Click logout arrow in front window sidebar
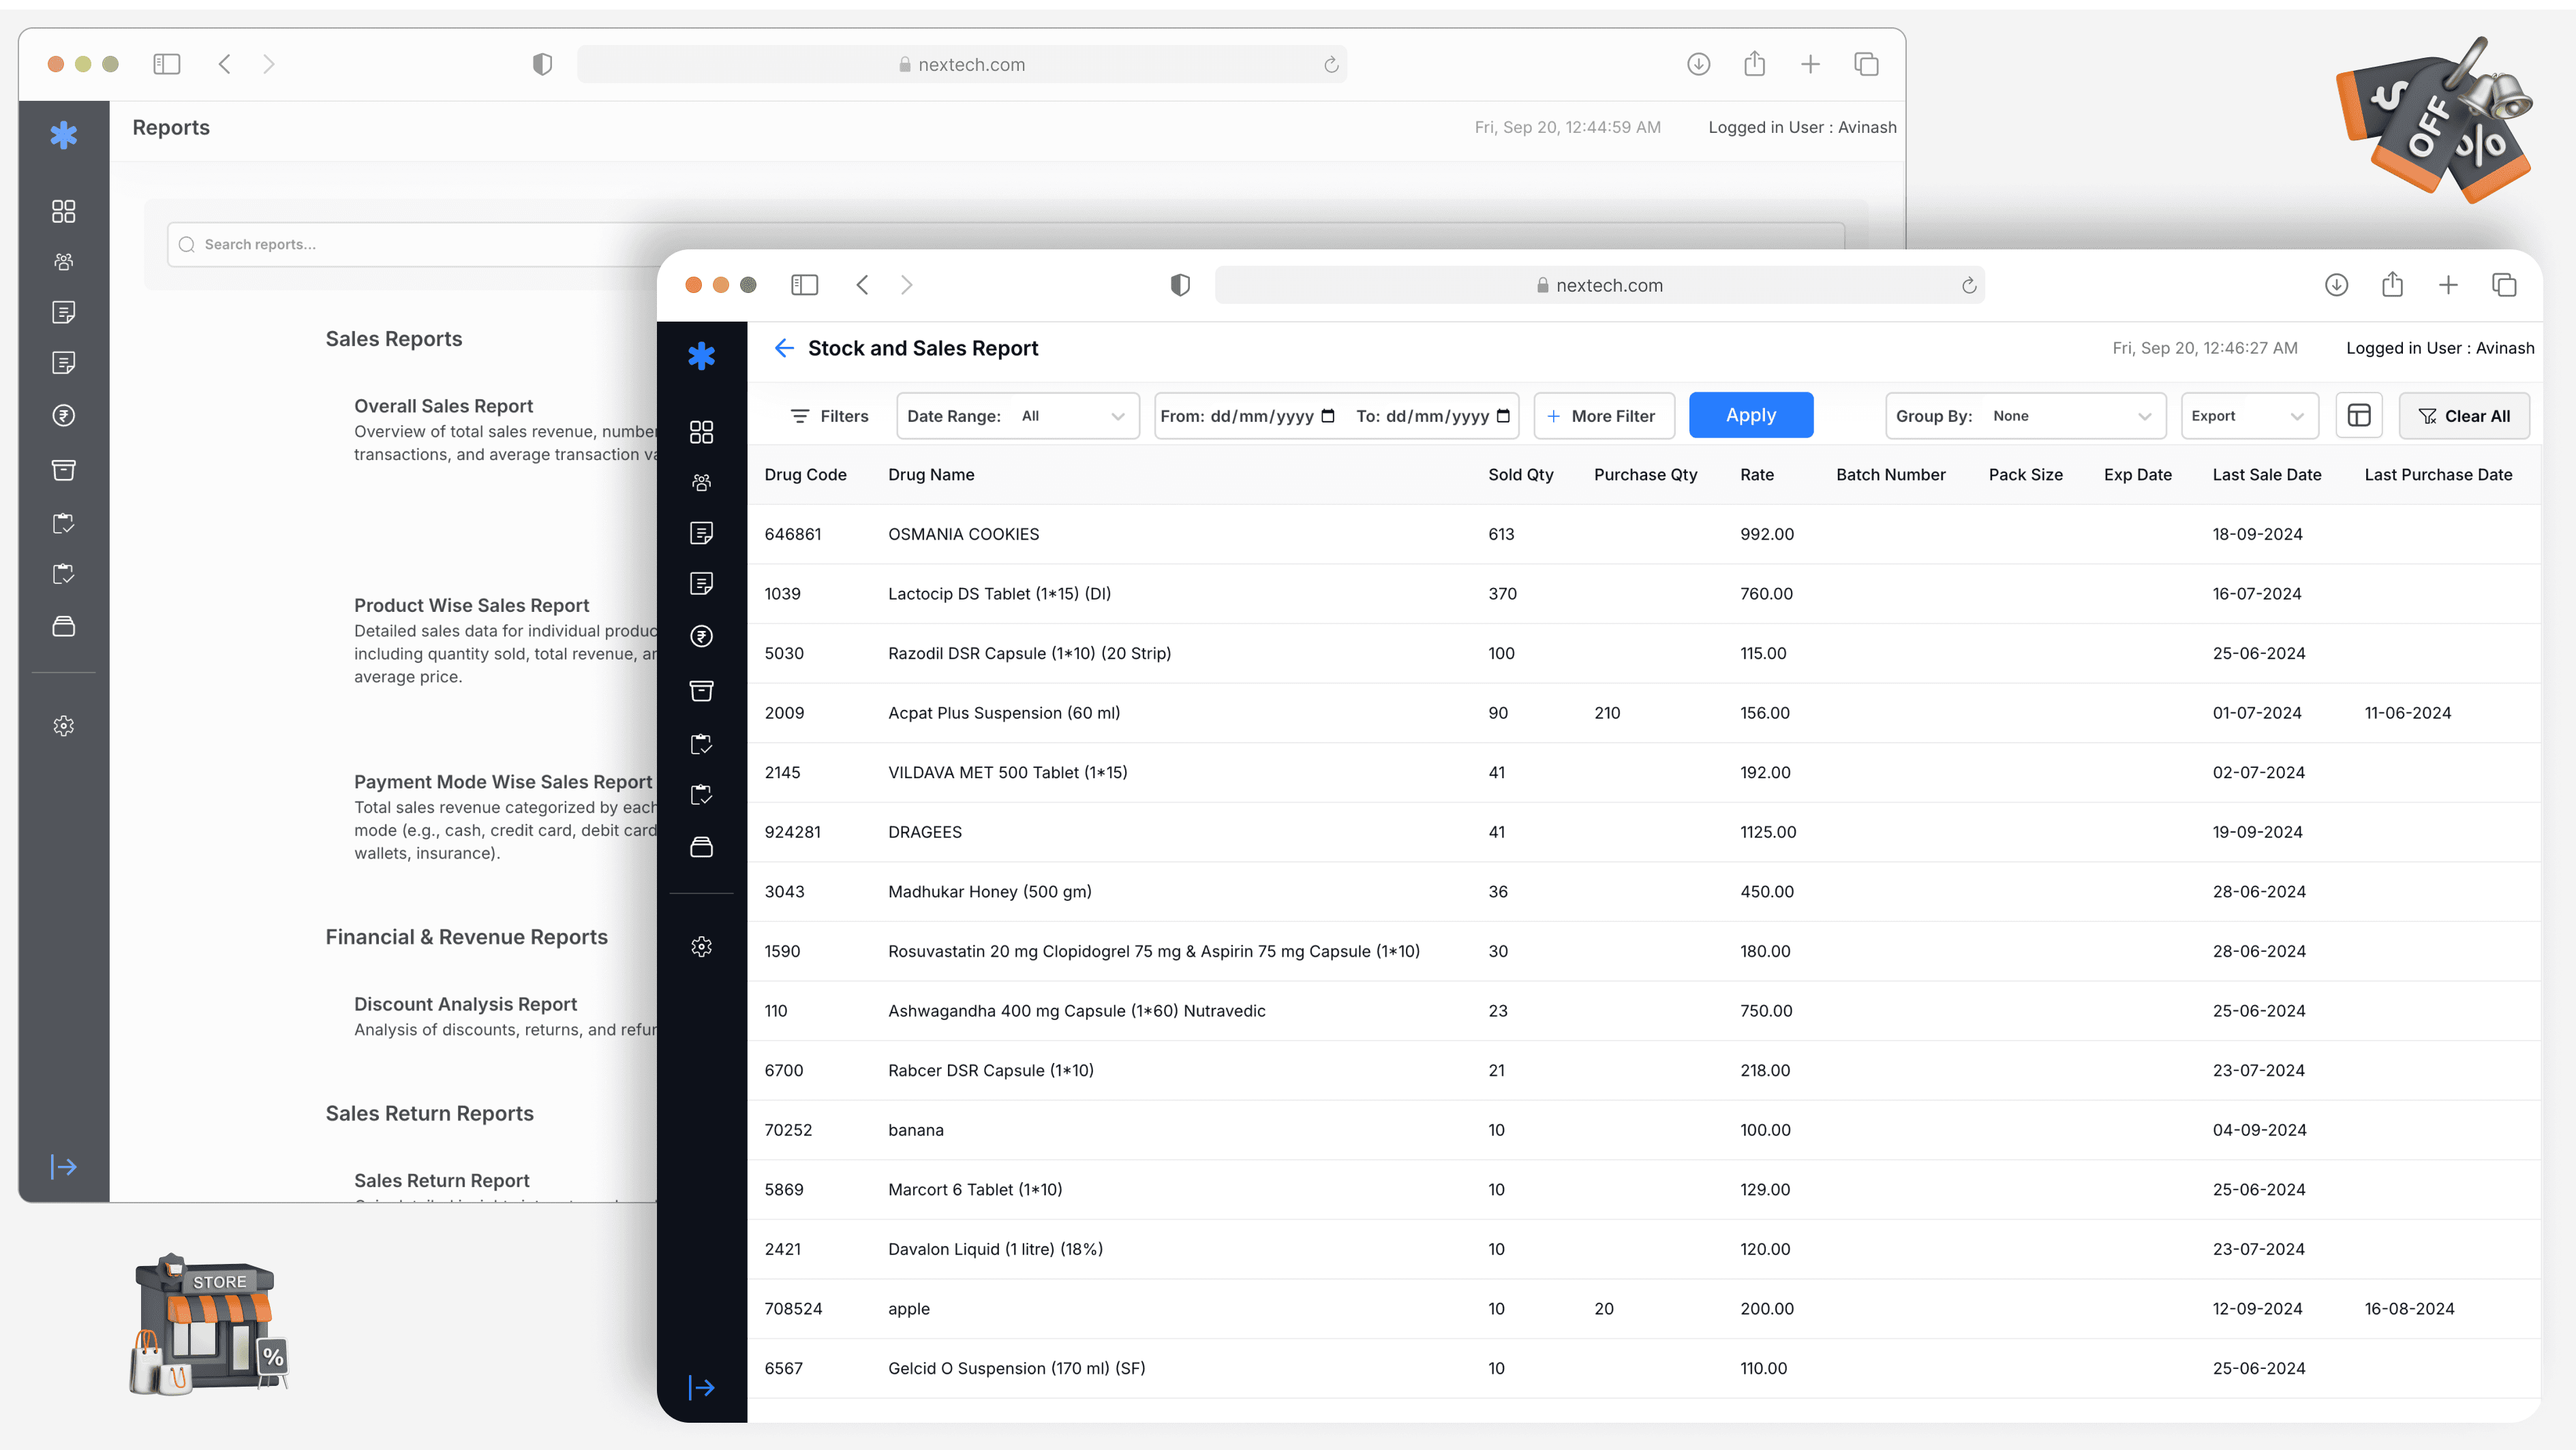Viewport: 2576px width, 1450px height. click(x=701, y=1387)
